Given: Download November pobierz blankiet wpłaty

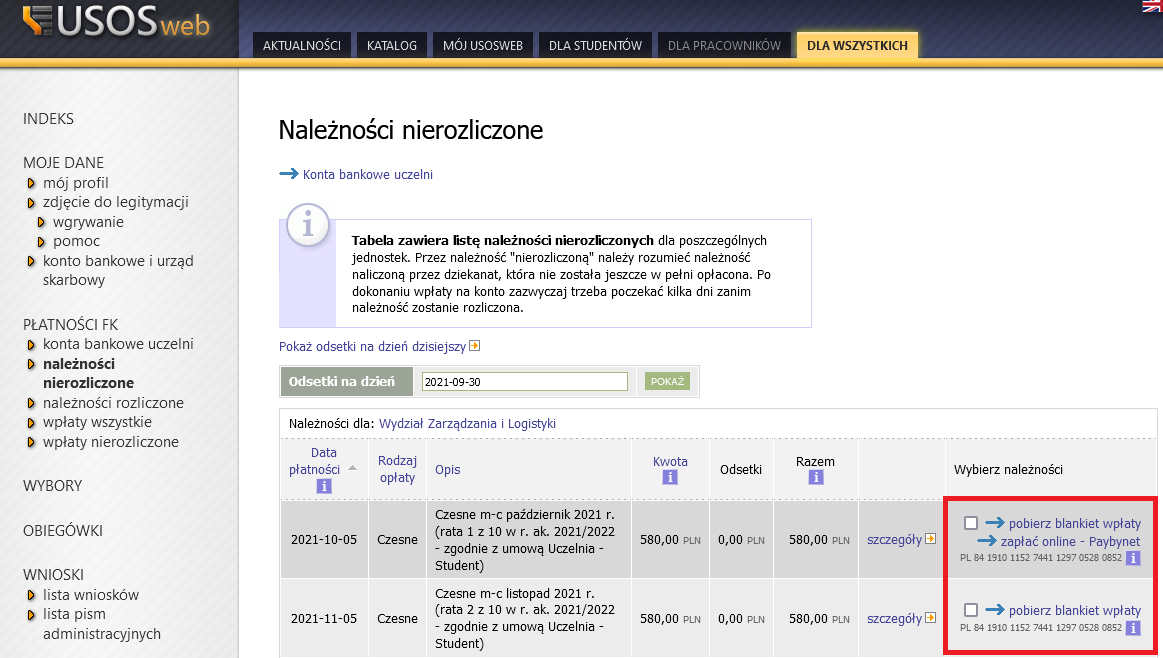Looking at the screenshot, I should click(x=1075, y=611).
